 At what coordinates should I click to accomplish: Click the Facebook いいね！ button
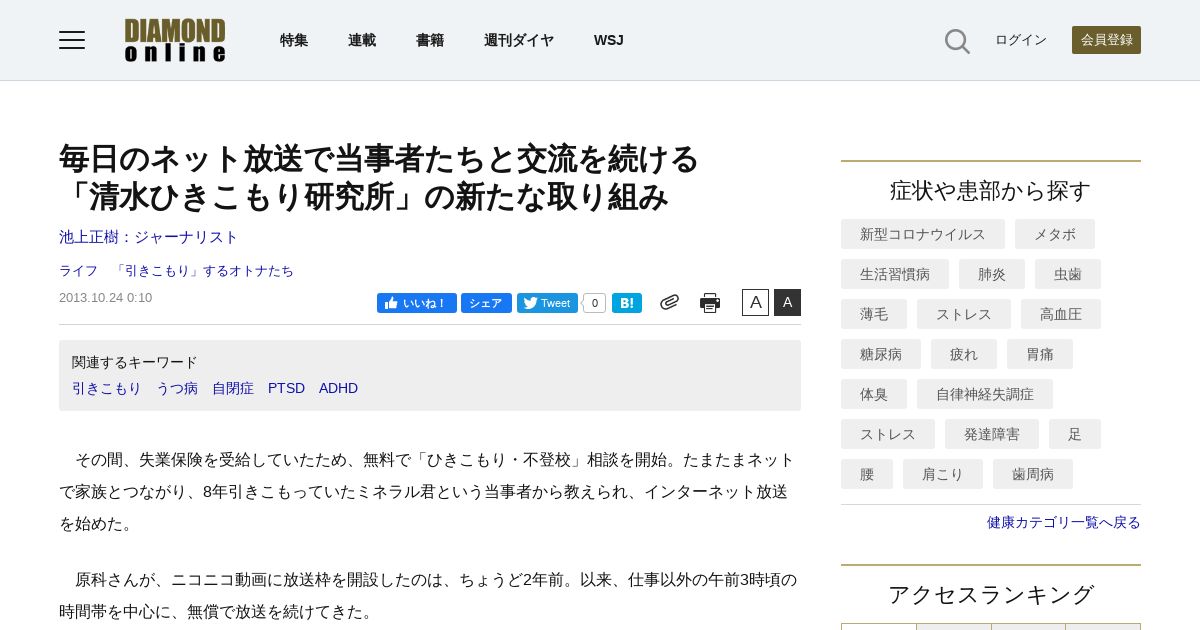point(417,303)
